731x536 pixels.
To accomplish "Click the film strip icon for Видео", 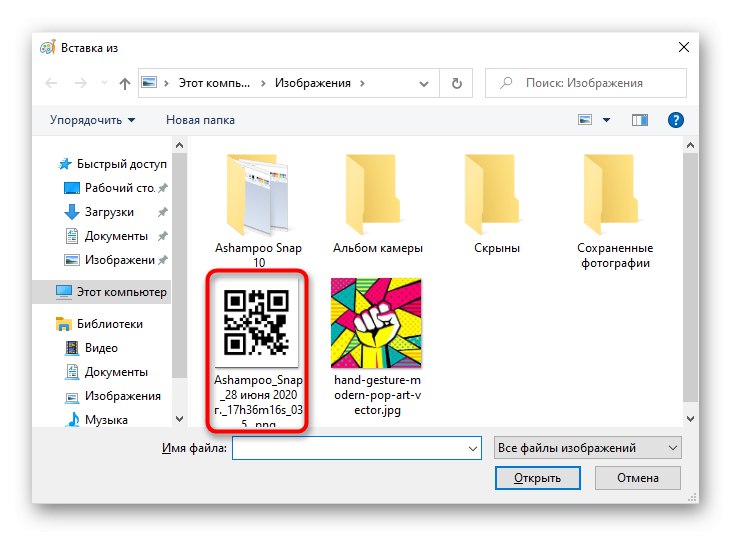I will [71, 348].
